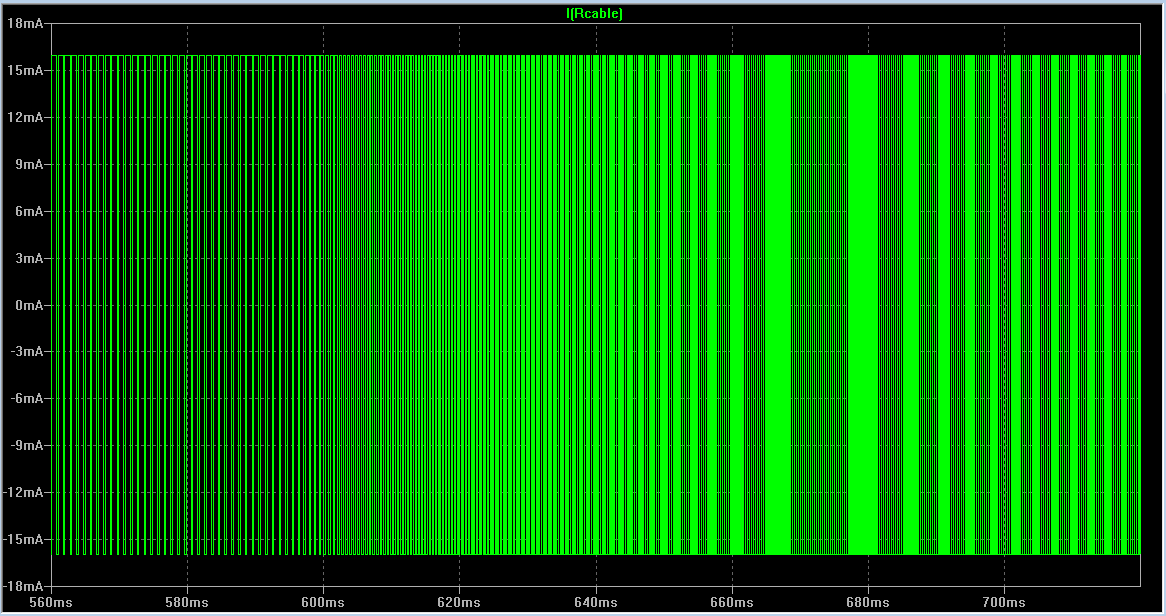The width and height of the screenshot is (1166, 616).
Task: Click the 560ms time axis label
Action: pyautogui.click(x=51, y=602)
